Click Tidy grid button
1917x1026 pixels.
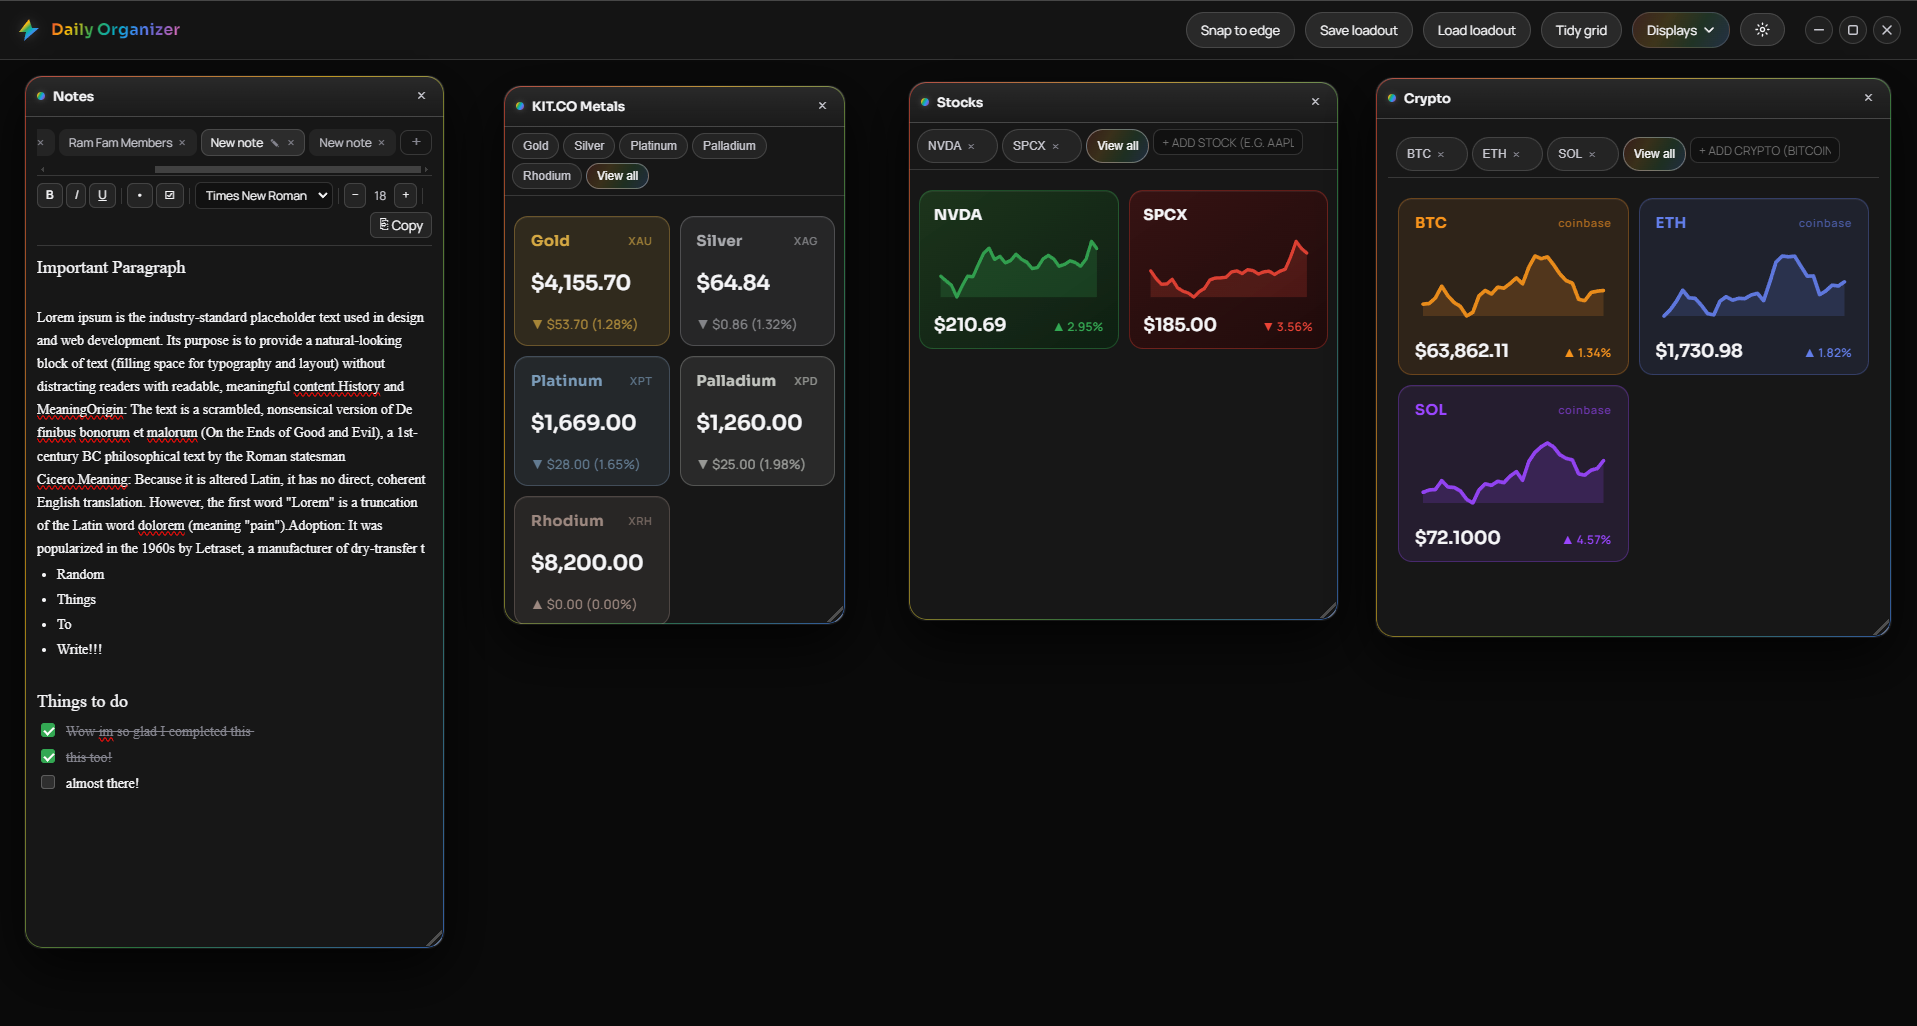(x=1581, y=30)
